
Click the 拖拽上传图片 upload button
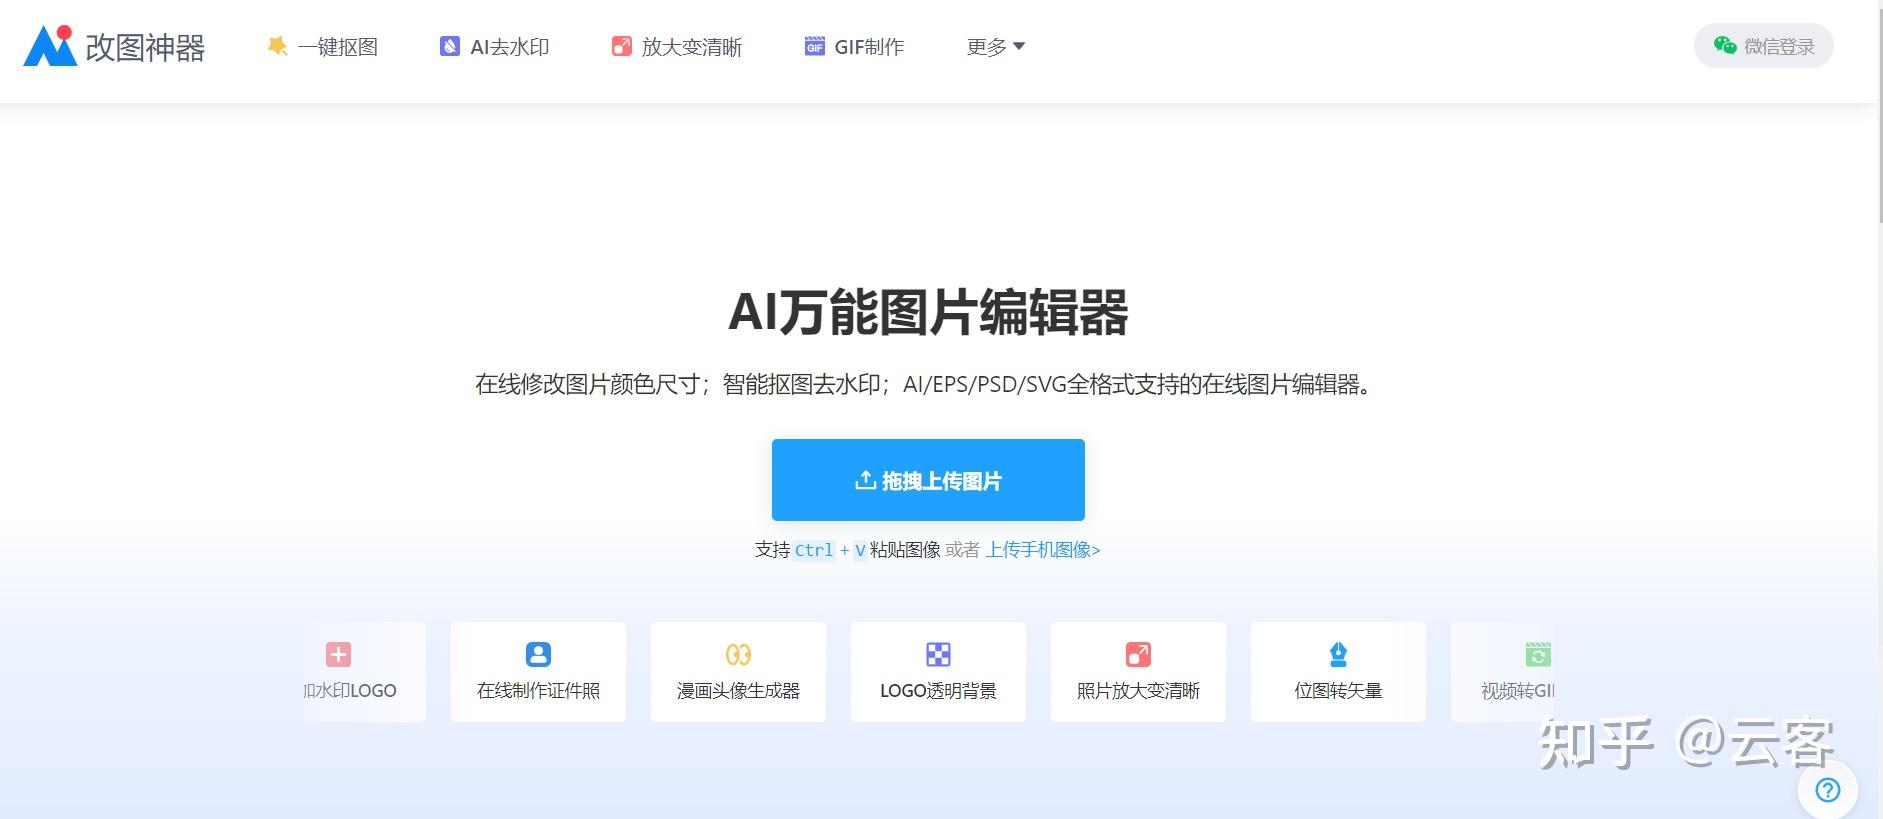(928, 480)
